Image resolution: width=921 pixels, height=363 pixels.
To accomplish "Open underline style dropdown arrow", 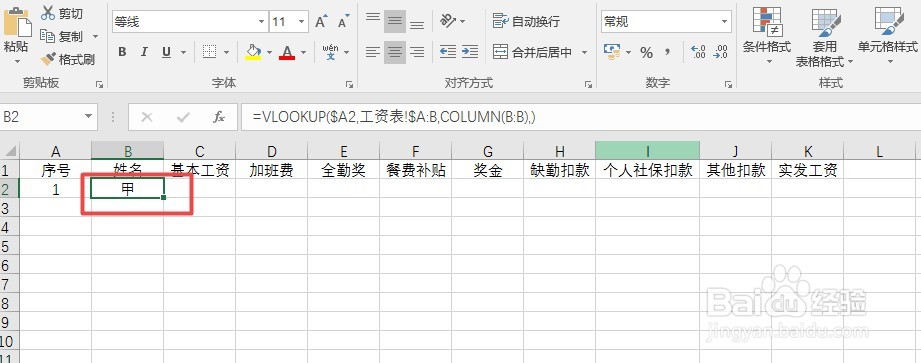I will pyautogui.click(x=183, y=52).
